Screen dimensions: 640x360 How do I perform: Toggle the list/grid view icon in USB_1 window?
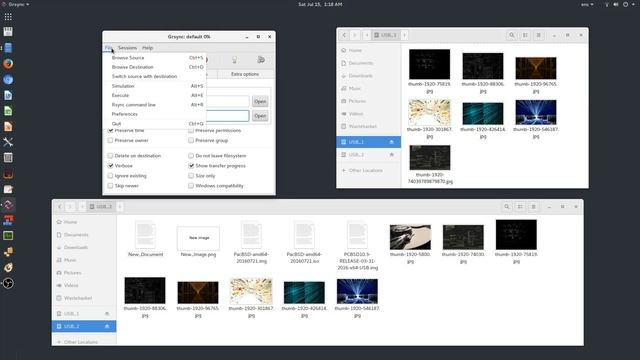coord(525,35)
